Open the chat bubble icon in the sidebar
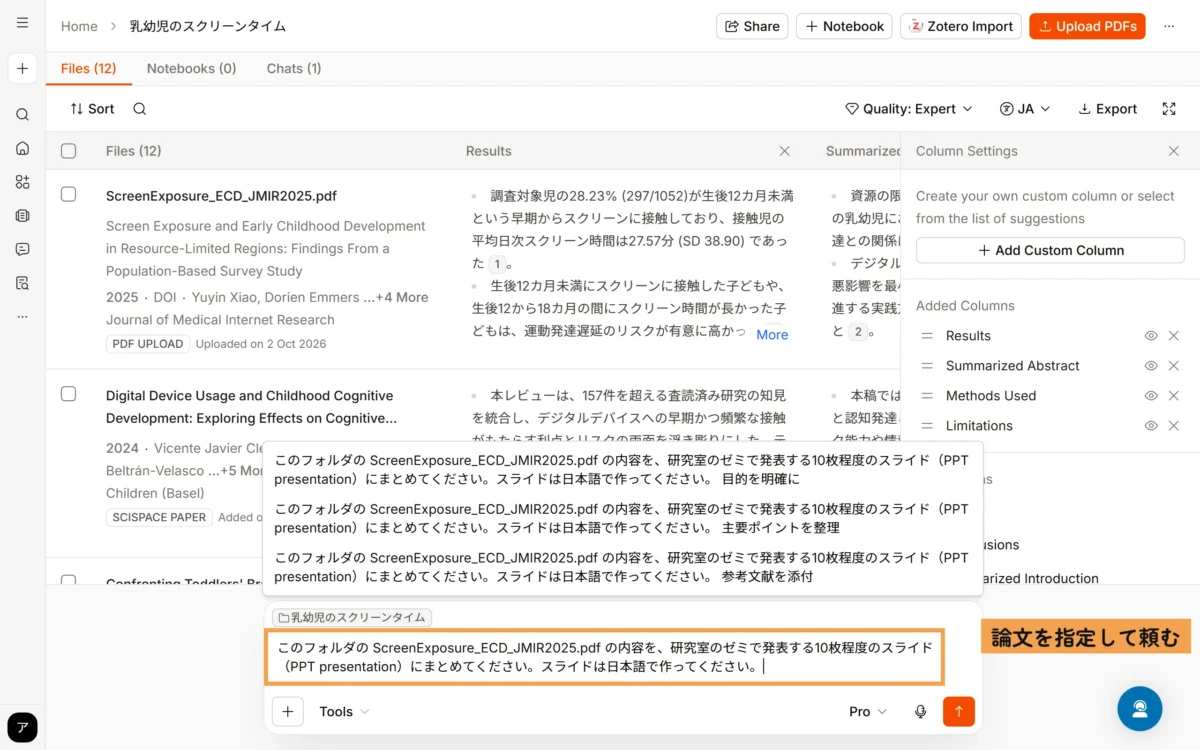 click(22, 249)
